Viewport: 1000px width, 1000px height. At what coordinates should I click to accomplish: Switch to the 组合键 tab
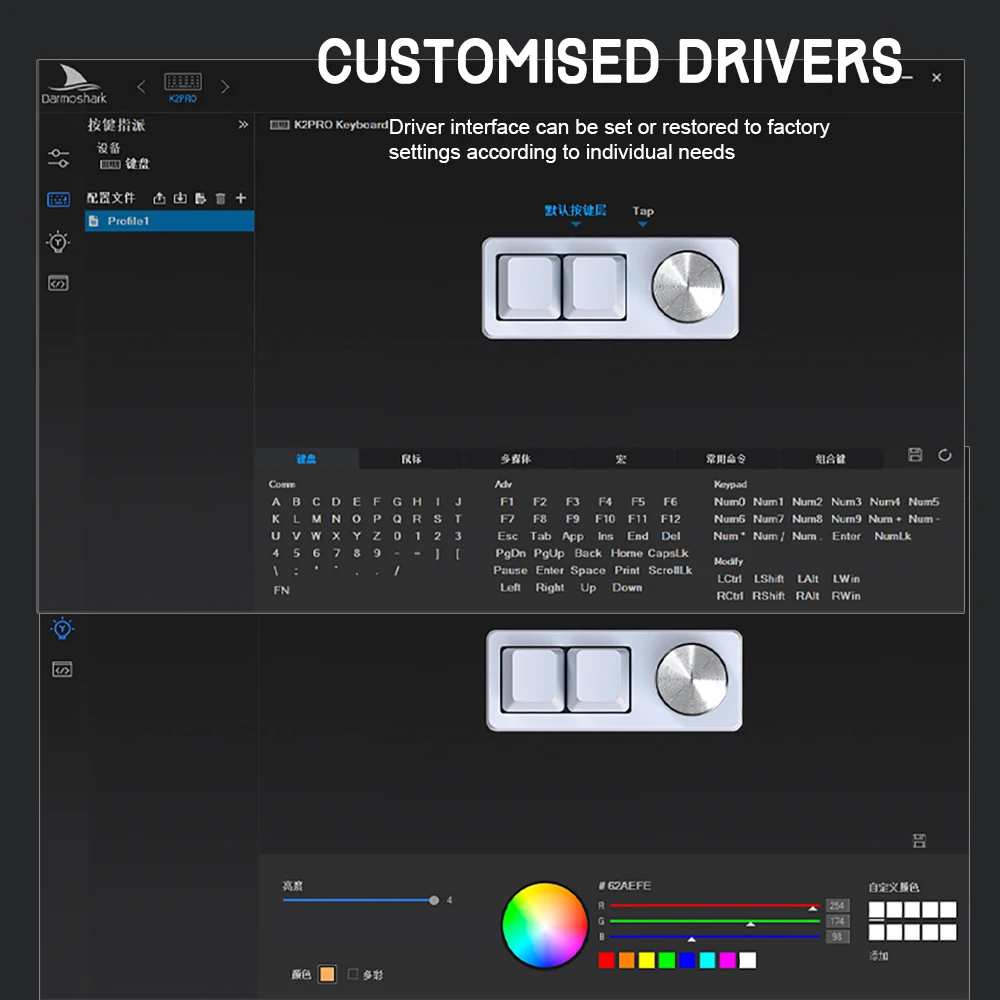[x=830, y=459]
